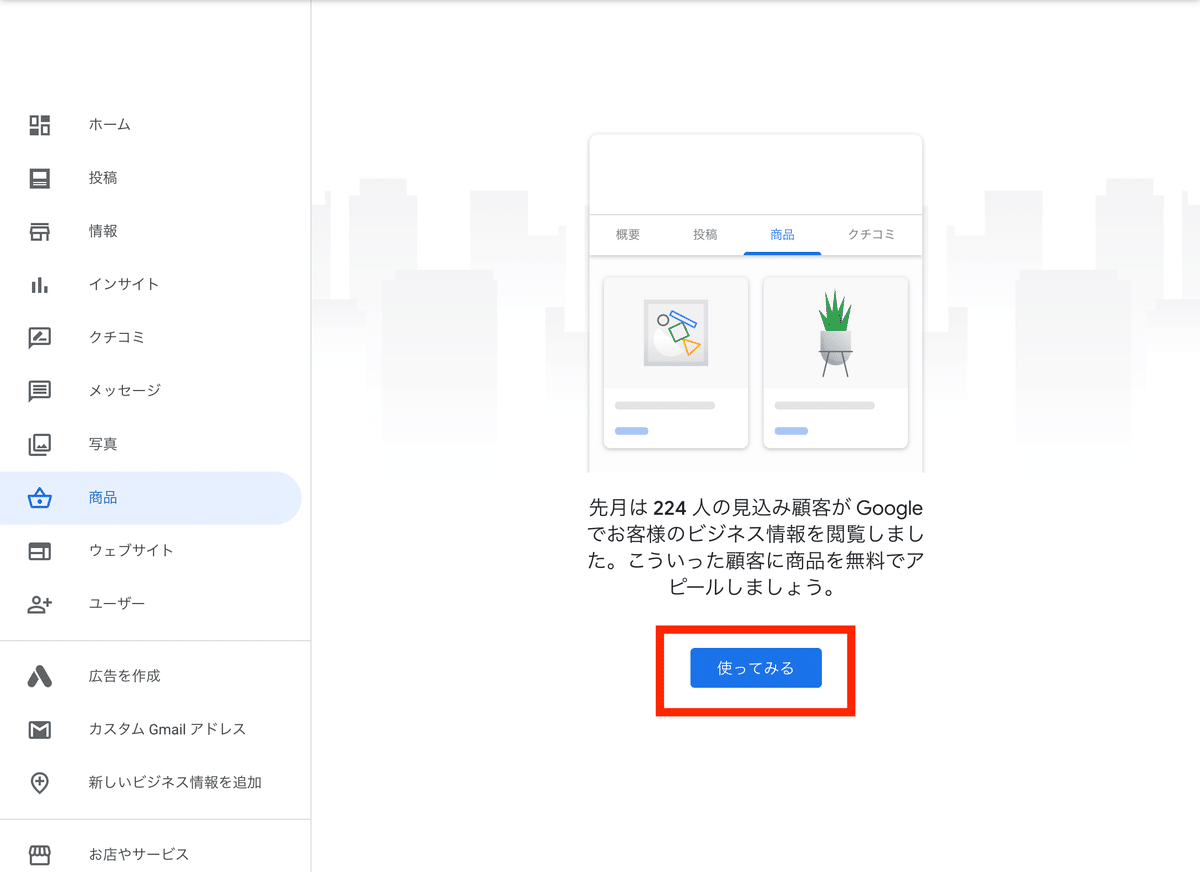
Task: Select 投稿 tab in preview card
Action: tap(705, 235)
